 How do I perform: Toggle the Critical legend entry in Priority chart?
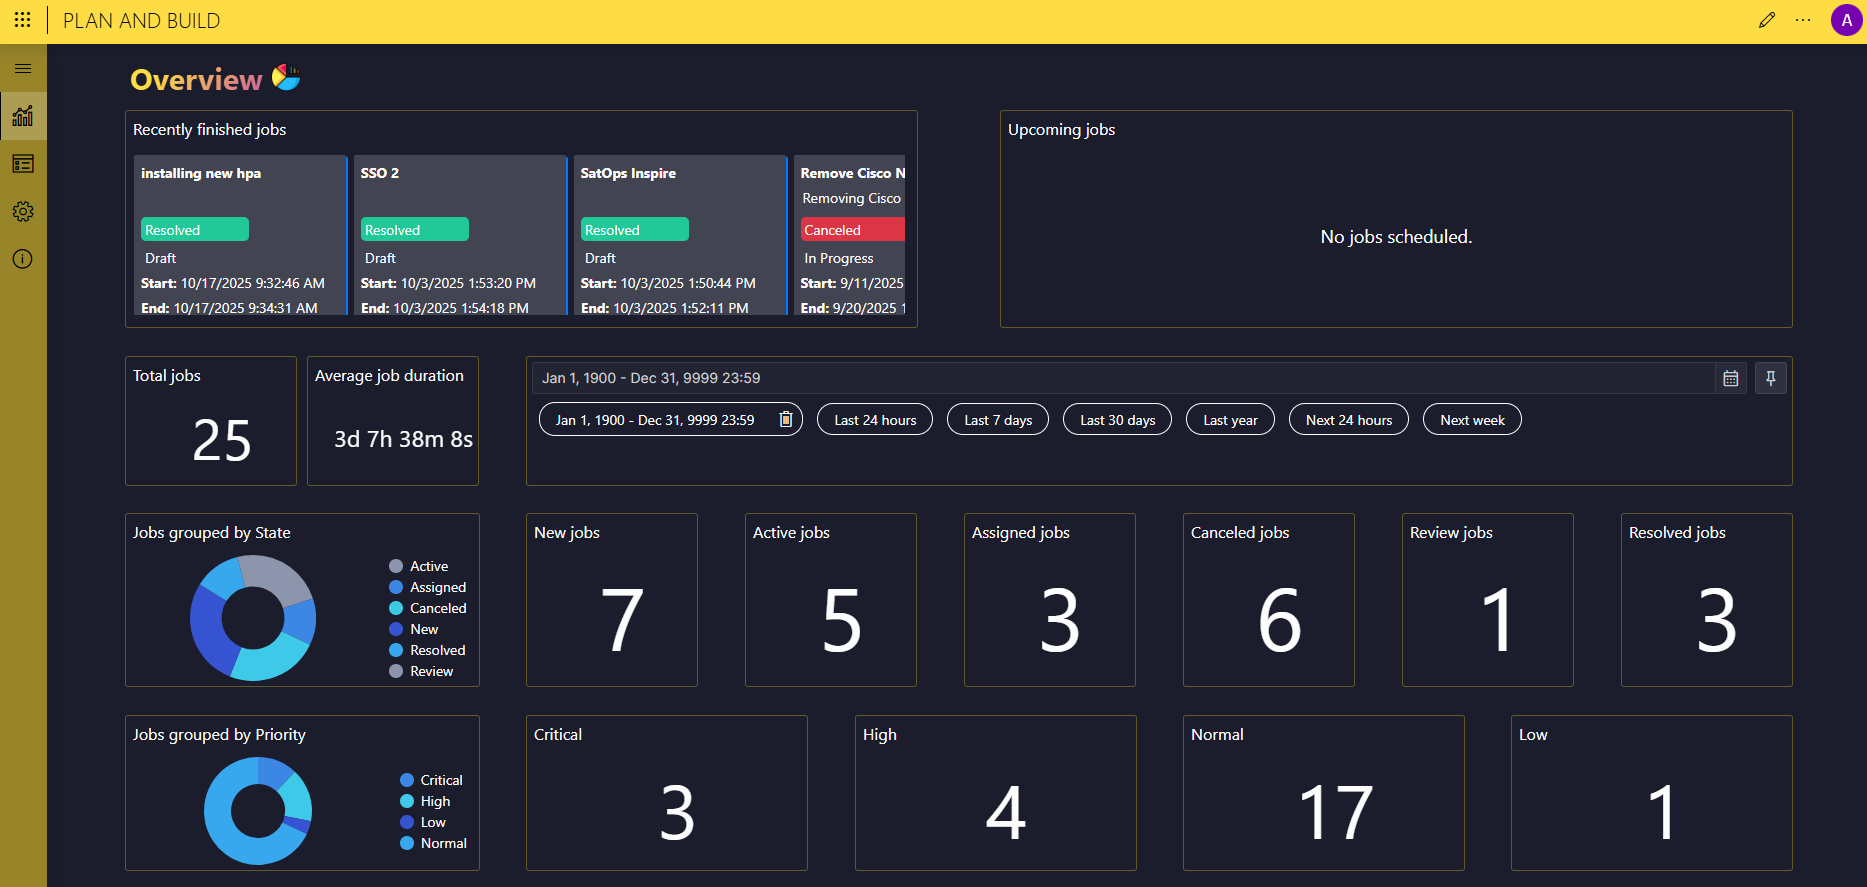pyautogui.click(x=440, y=780)
